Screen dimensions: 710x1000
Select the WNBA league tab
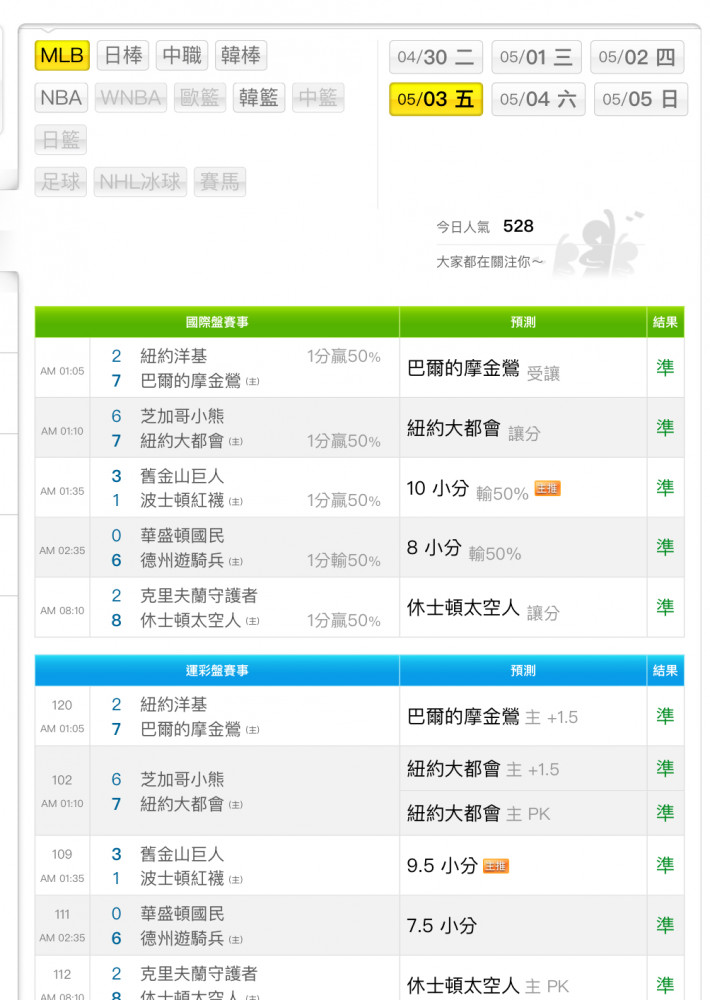[131, 98]
